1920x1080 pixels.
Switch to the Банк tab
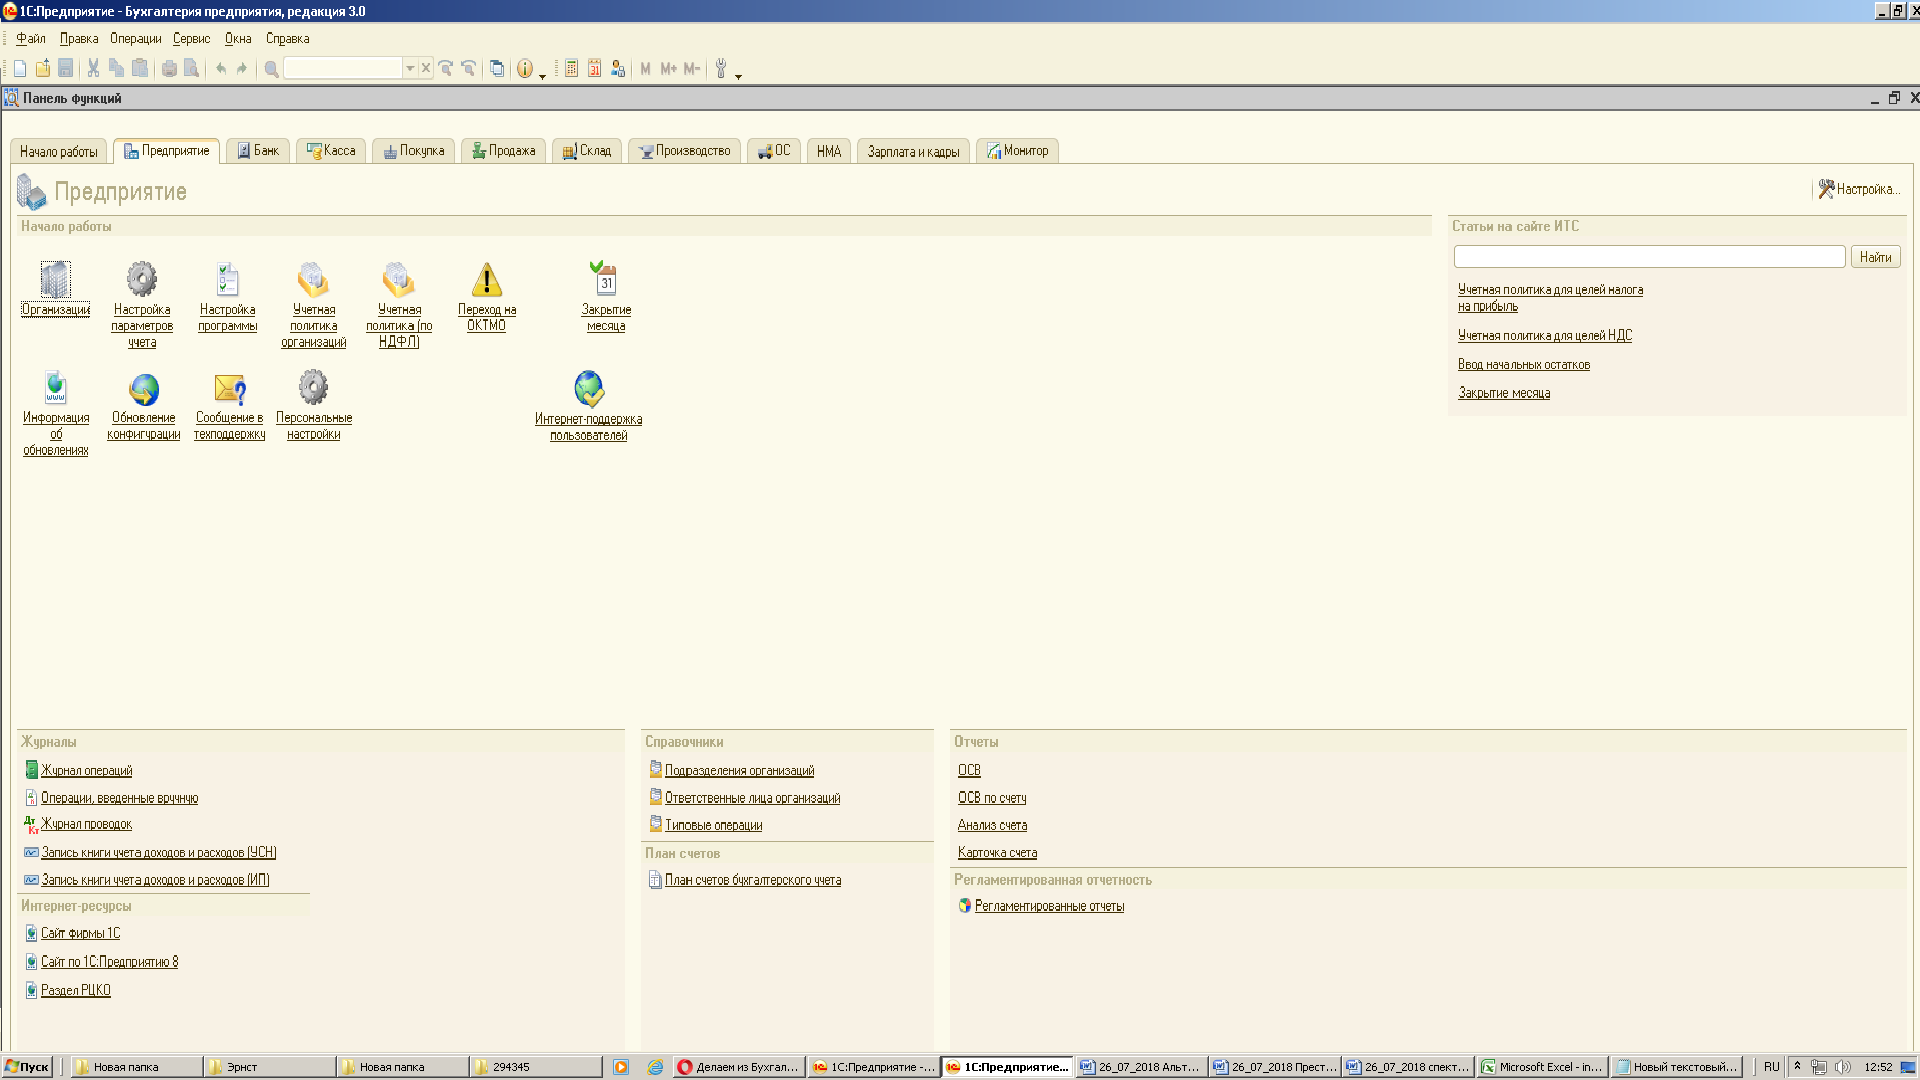coord(258,151)
